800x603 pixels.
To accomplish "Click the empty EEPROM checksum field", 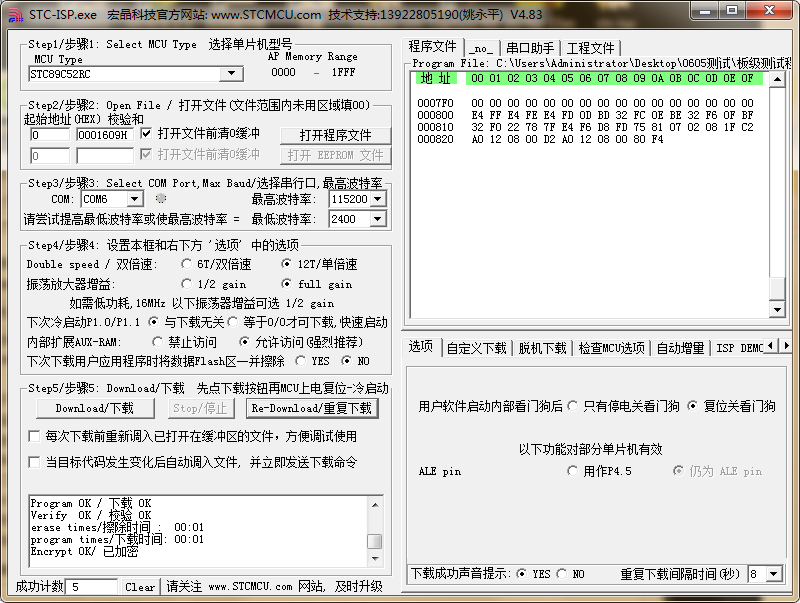I will pyautogui.click(x=105, y=156).
